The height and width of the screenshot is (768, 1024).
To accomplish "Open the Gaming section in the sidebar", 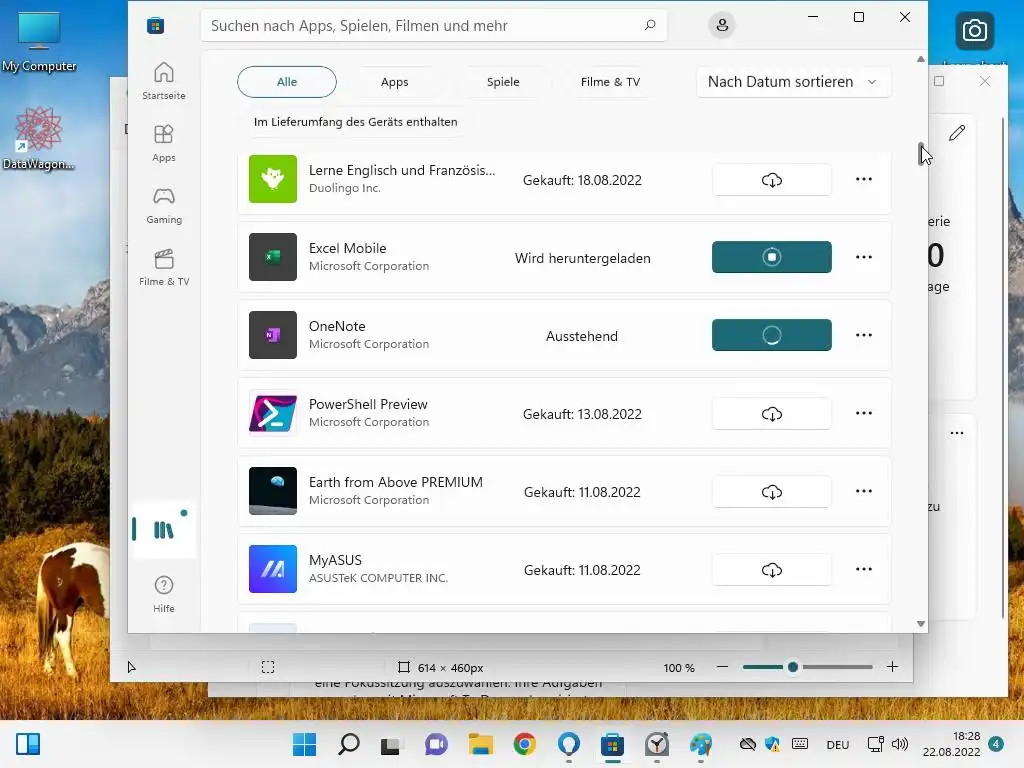I will point(164,205).
